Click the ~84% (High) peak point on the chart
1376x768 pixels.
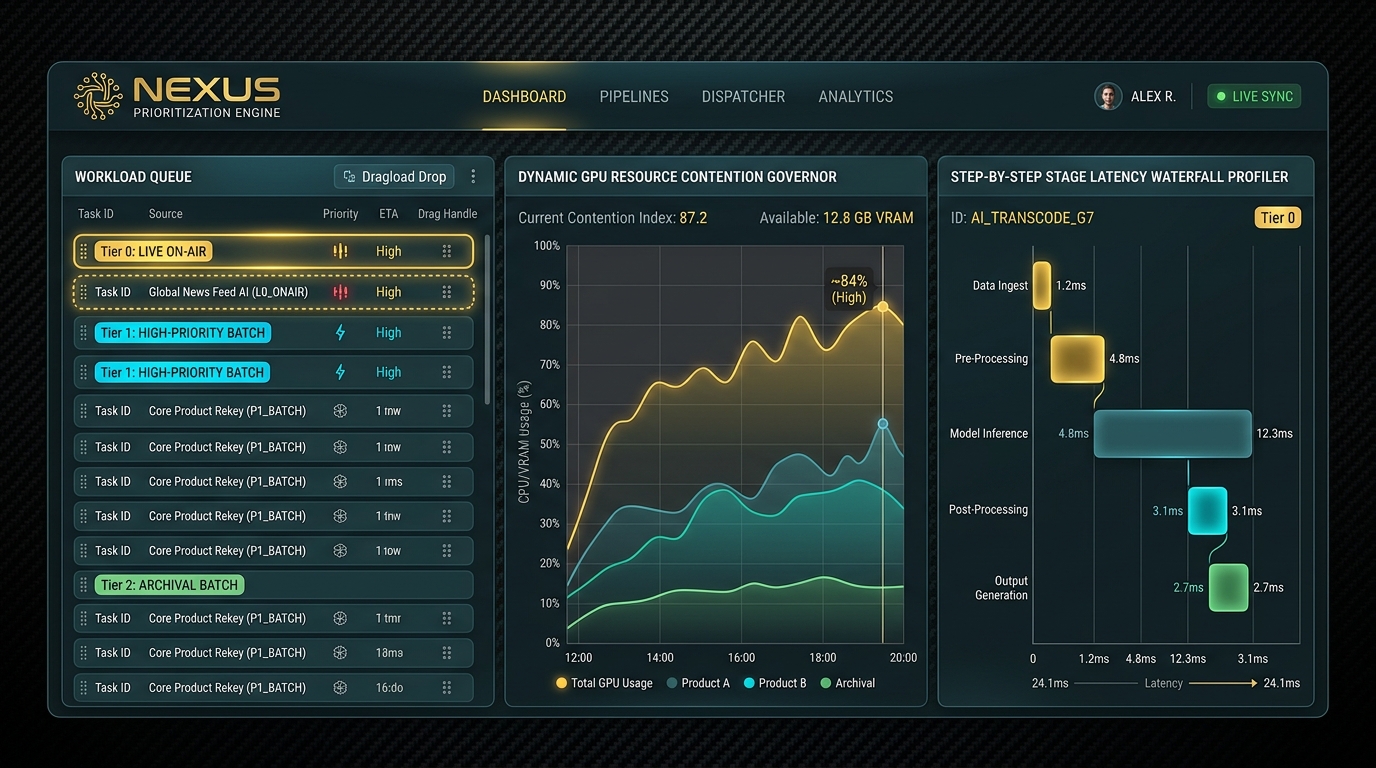tap(882, 306)
